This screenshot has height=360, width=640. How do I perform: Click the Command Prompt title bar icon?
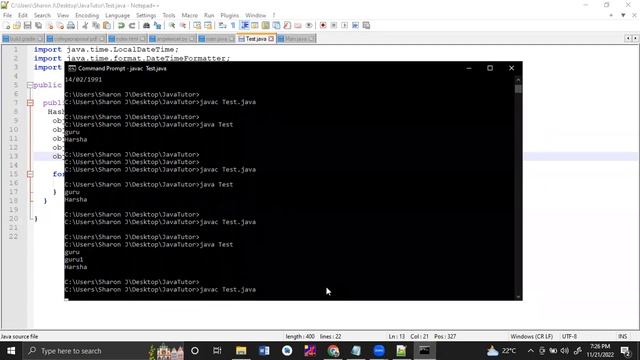(x=72, y=68)
